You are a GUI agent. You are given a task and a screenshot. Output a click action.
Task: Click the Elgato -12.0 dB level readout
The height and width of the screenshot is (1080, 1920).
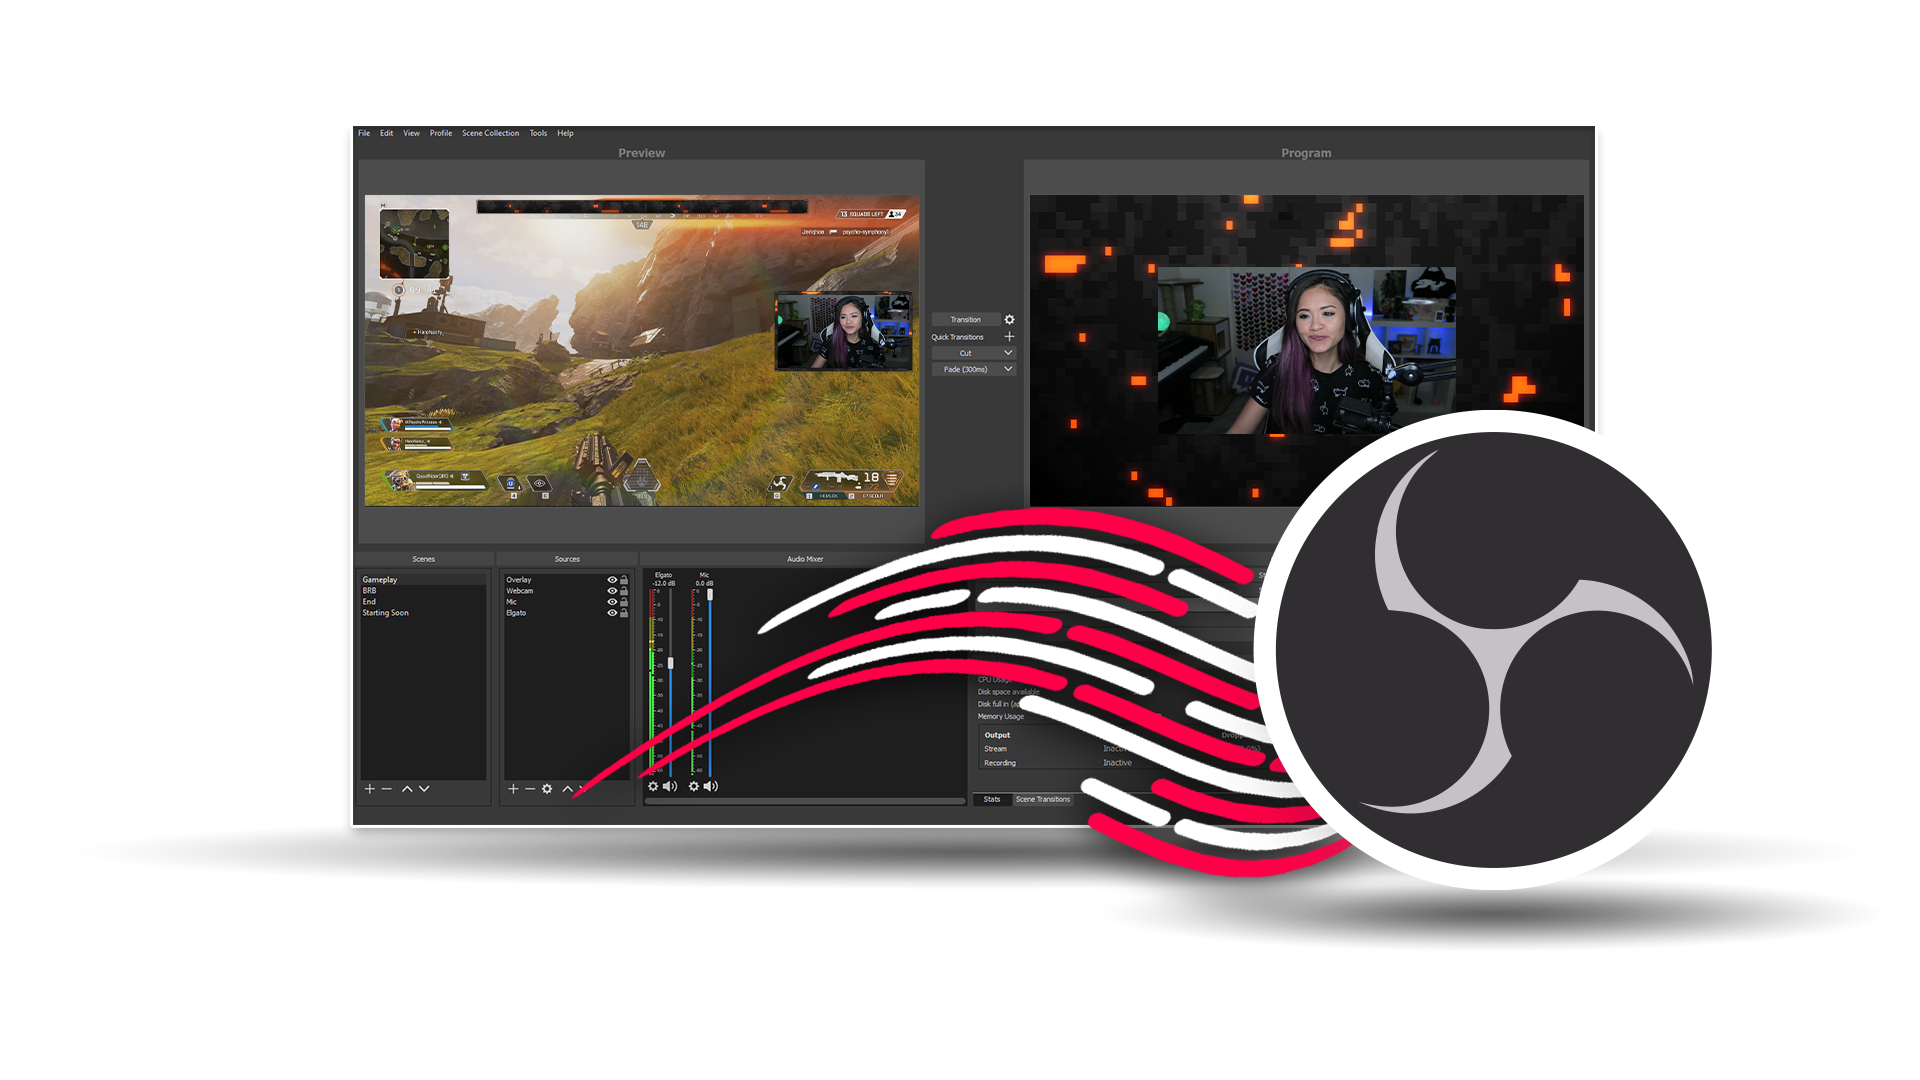[x=664, y=583]
